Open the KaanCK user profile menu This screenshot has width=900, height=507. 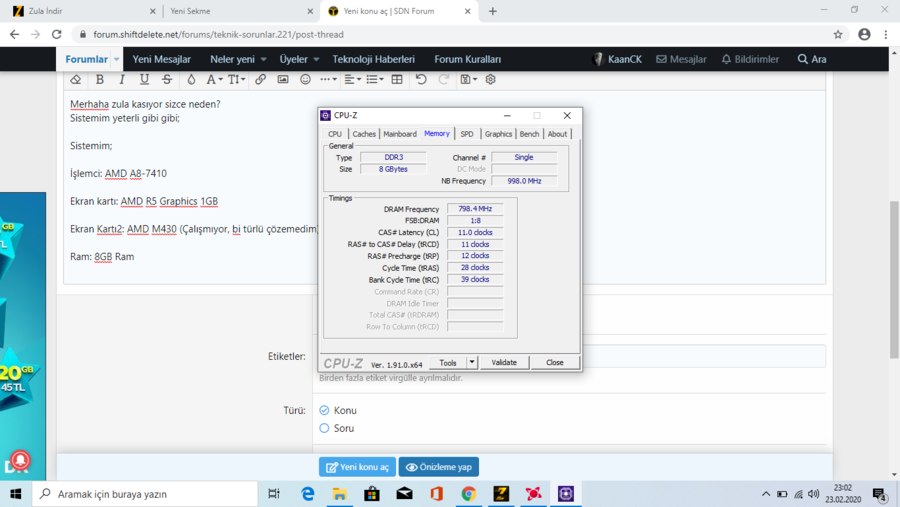click(x=617, y=59)
